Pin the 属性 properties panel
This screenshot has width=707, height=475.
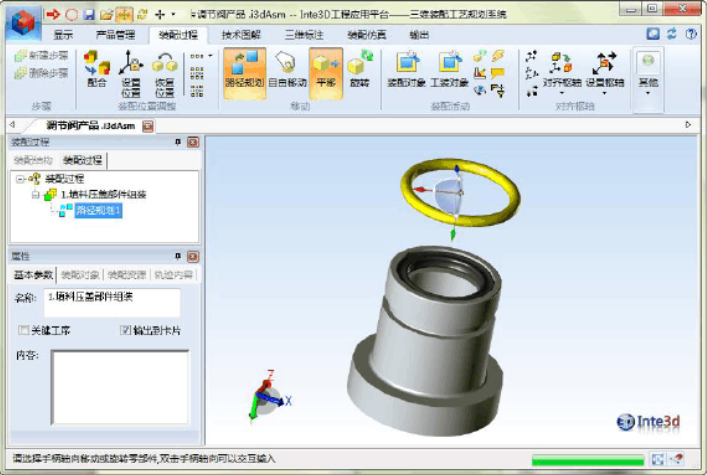(178, 256)
